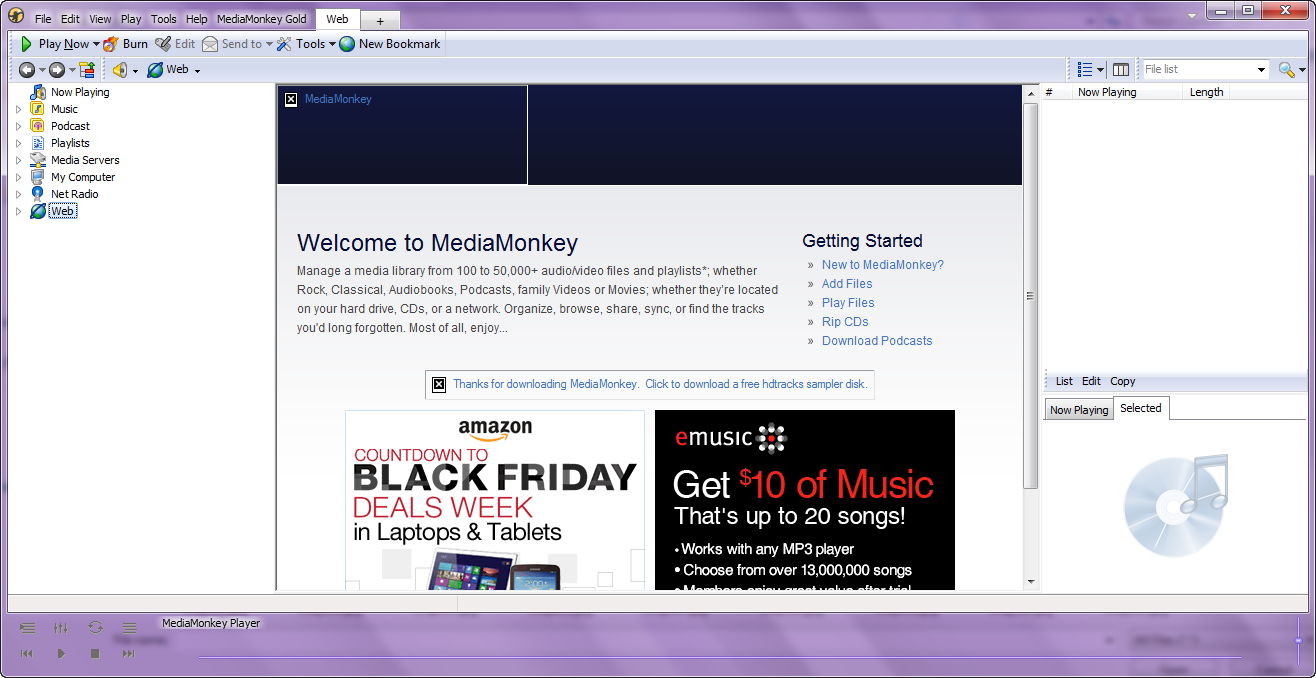Viewport: 1316px width, 678px height.
Task: Close the hdtracks sampler notification
Action: 438,384
